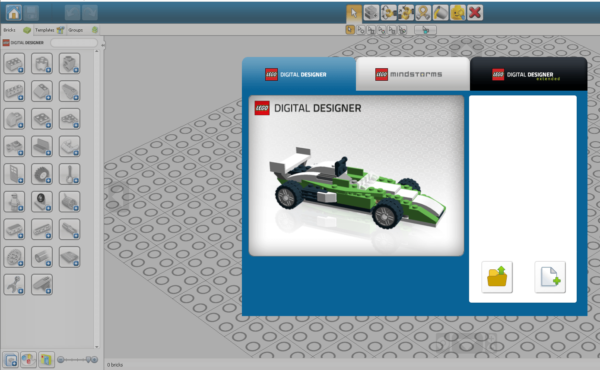Screen dimensions: 600x370
Task: Open the paddle utensil category
Action: 69,174
